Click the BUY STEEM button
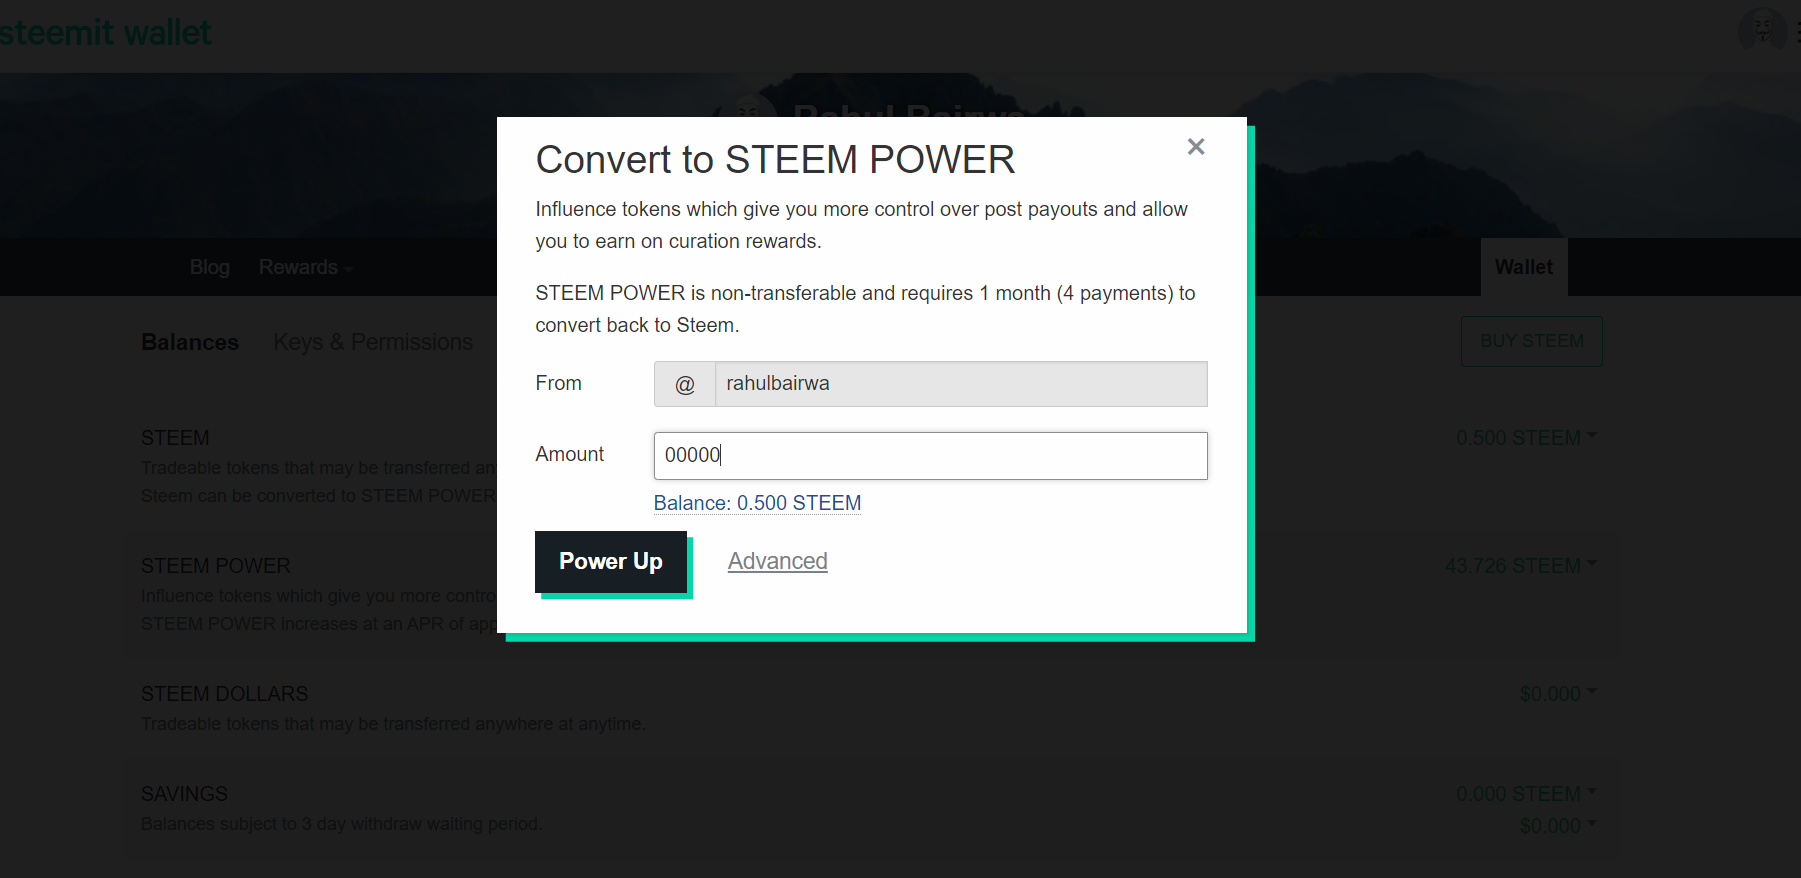Viewport: 1801px width, 878px height. [x=1531, y=341]
